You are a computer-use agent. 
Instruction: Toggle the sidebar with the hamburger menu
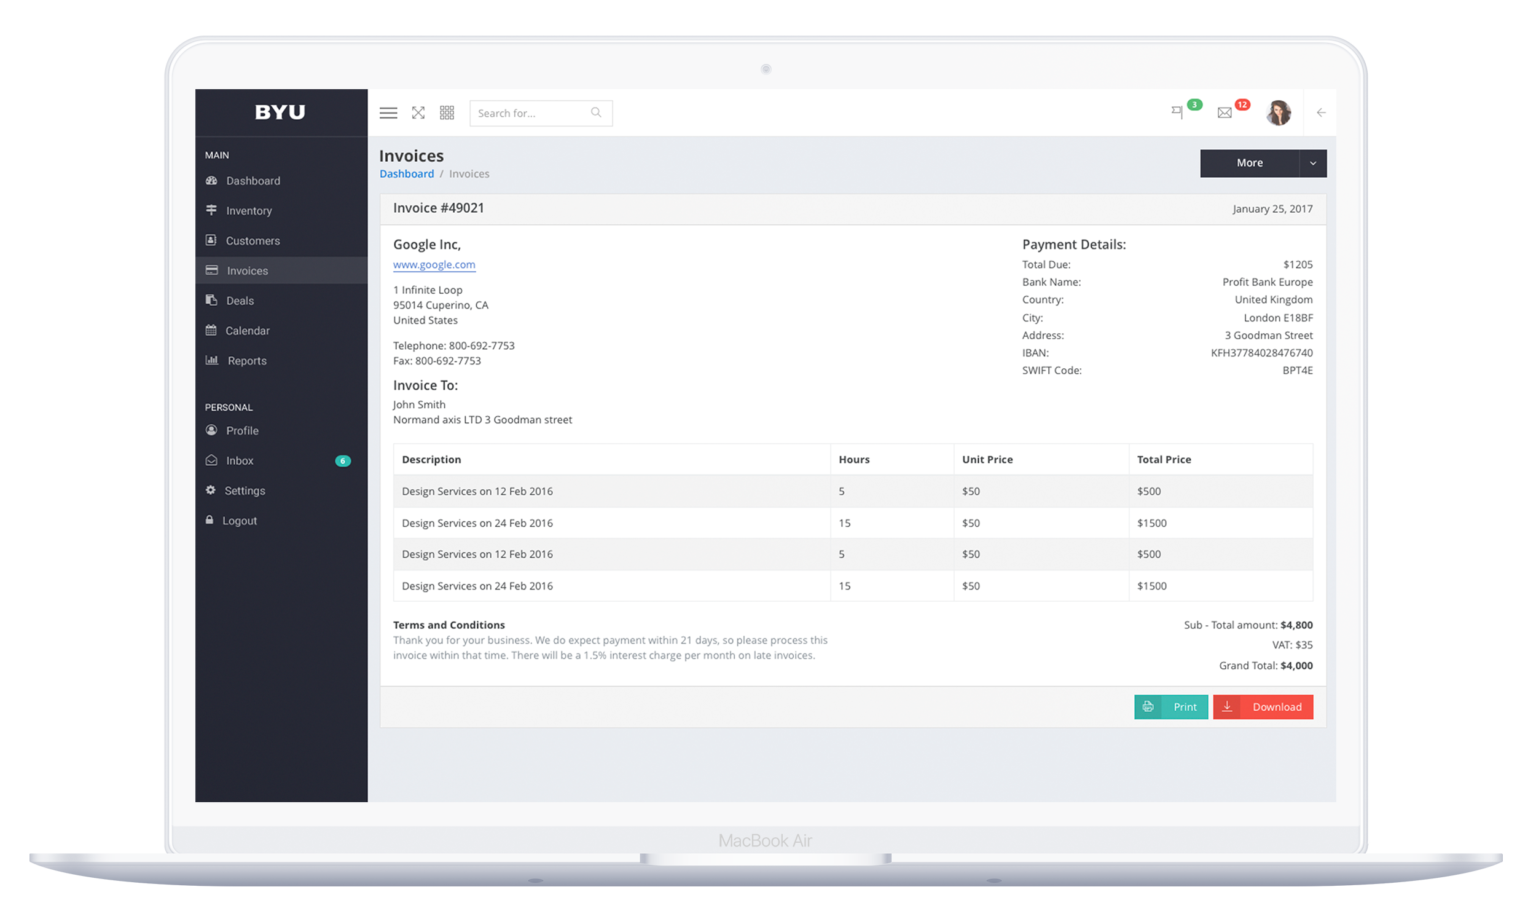pyautogui.click(x=388, y=112)
